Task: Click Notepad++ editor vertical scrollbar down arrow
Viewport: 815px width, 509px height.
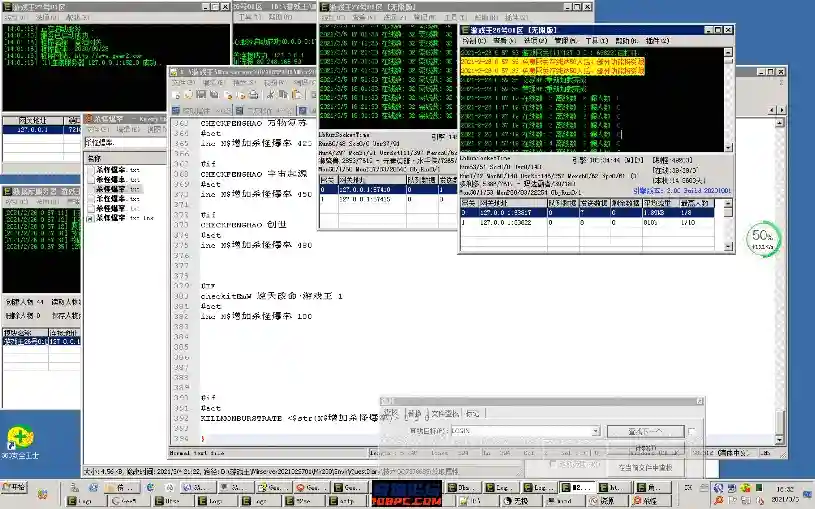Action: (x=779, y=440)
